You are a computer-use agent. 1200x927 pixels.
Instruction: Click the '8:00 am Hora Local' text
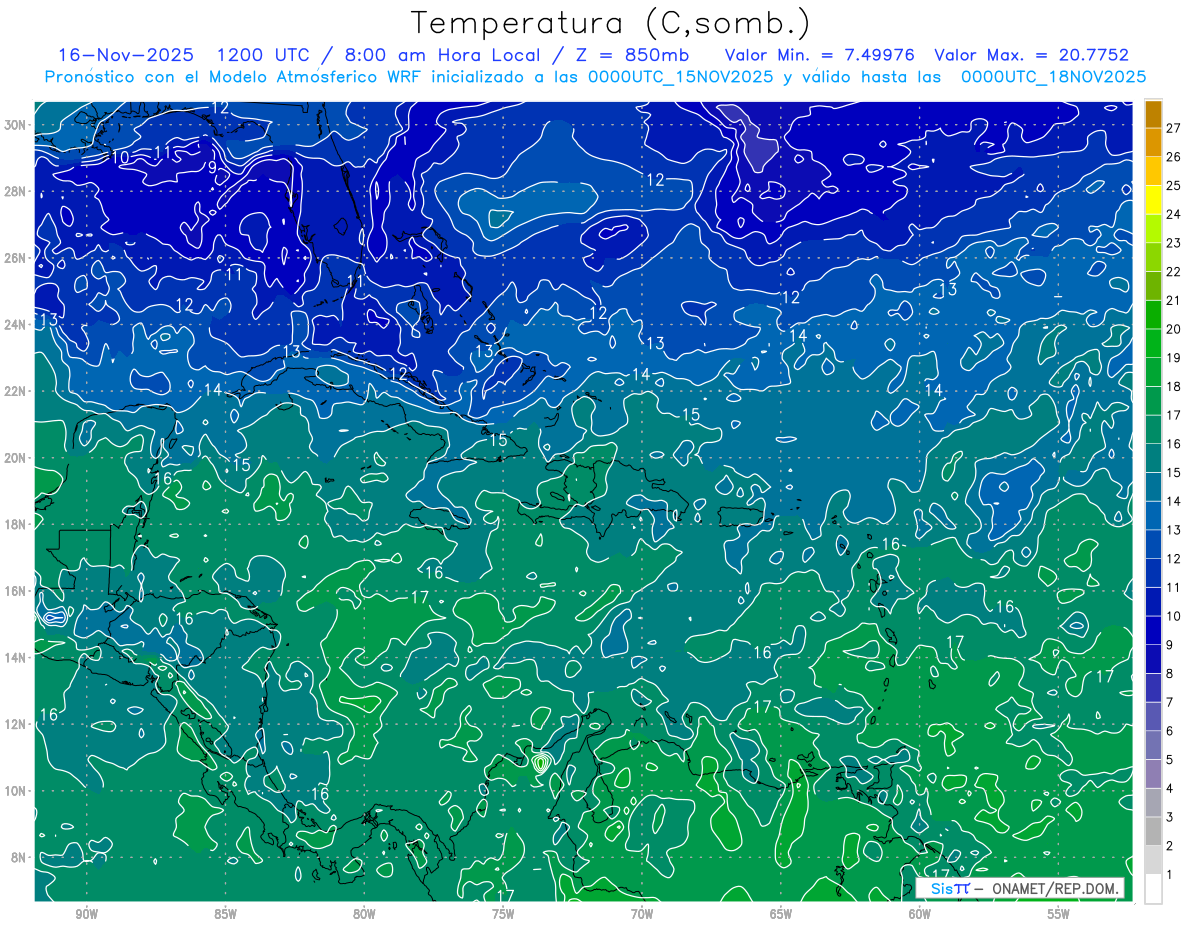443,55
